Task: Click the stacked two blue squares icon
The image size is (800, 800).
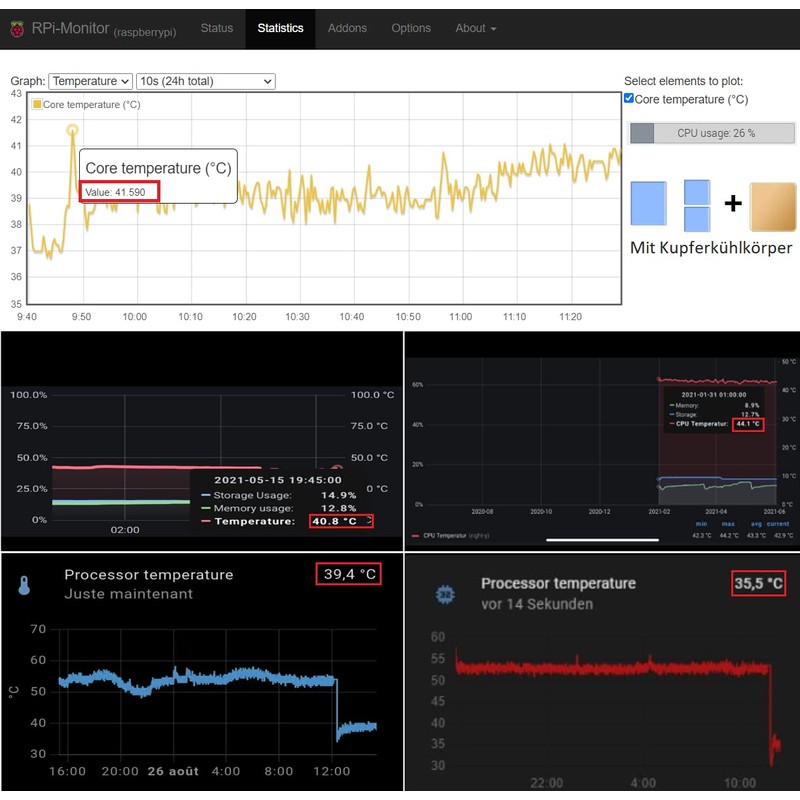Action: pos(697,205)
